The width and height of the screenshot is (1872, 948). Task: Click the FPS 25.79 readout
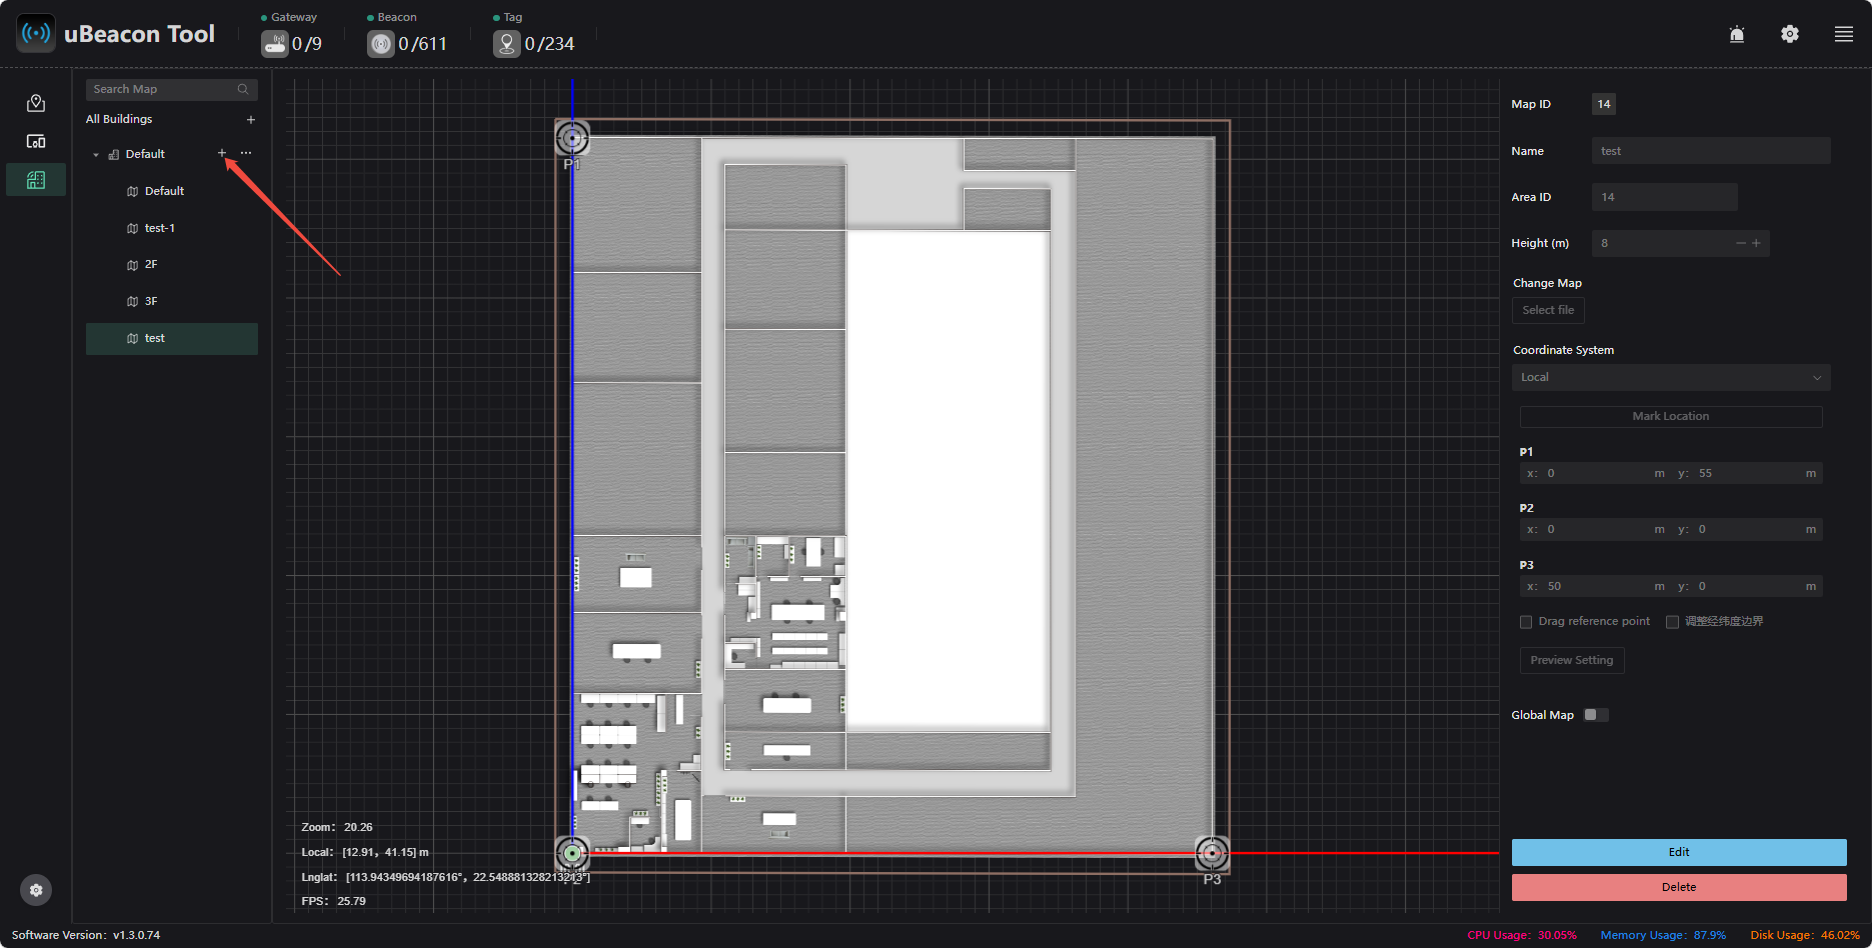334,901
